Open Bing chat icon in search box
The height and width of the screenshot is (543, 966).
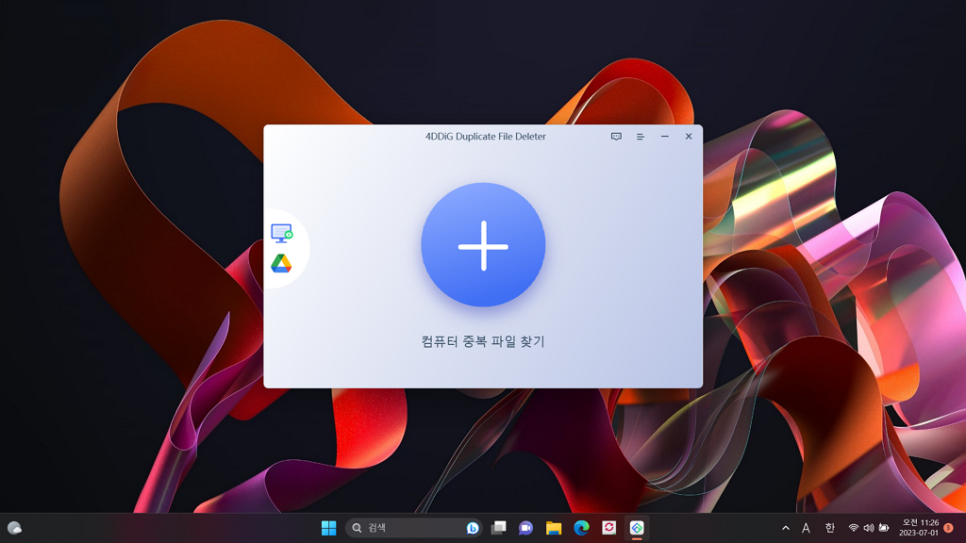(x=473, y=528)
